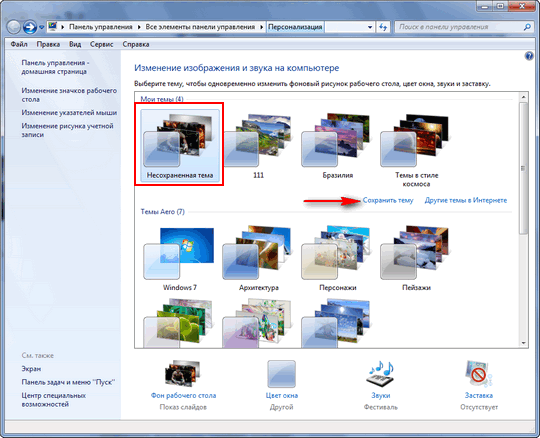Expand arrow after Панель управления breadcrumb
540x438 pixels.
(x=139, y=27)
